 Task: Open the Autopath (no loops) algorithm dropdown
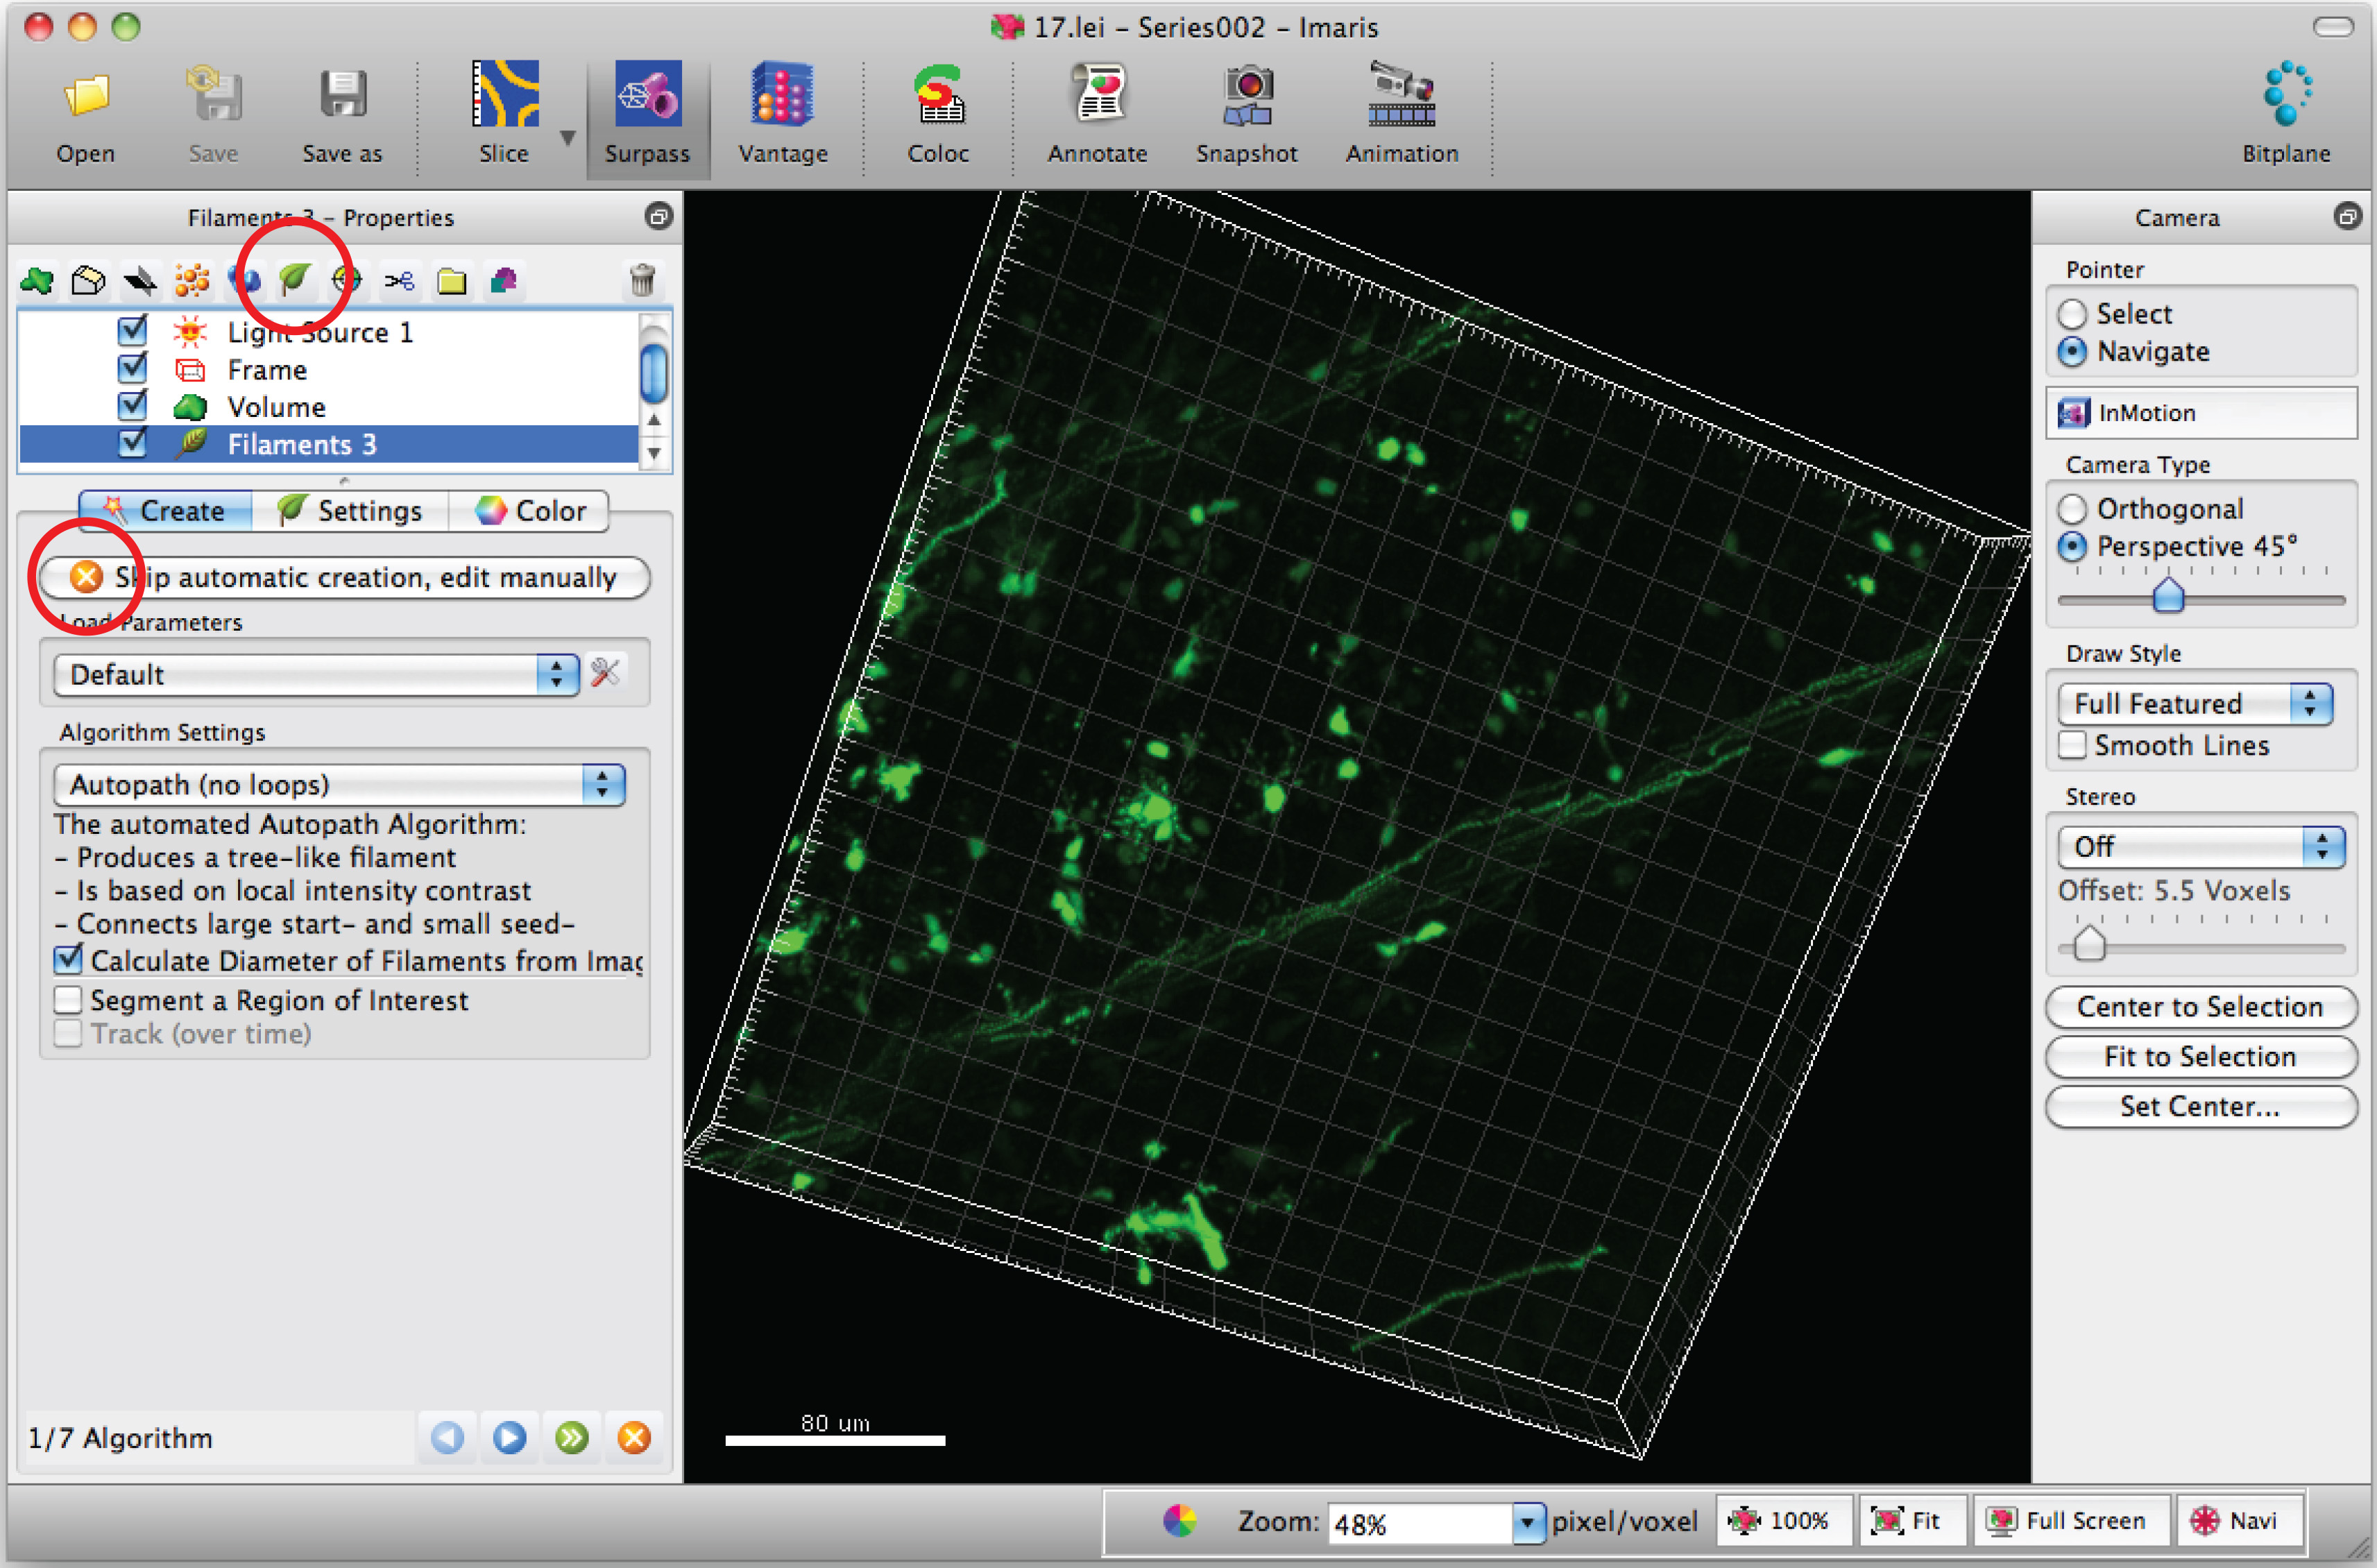point(339,785)
